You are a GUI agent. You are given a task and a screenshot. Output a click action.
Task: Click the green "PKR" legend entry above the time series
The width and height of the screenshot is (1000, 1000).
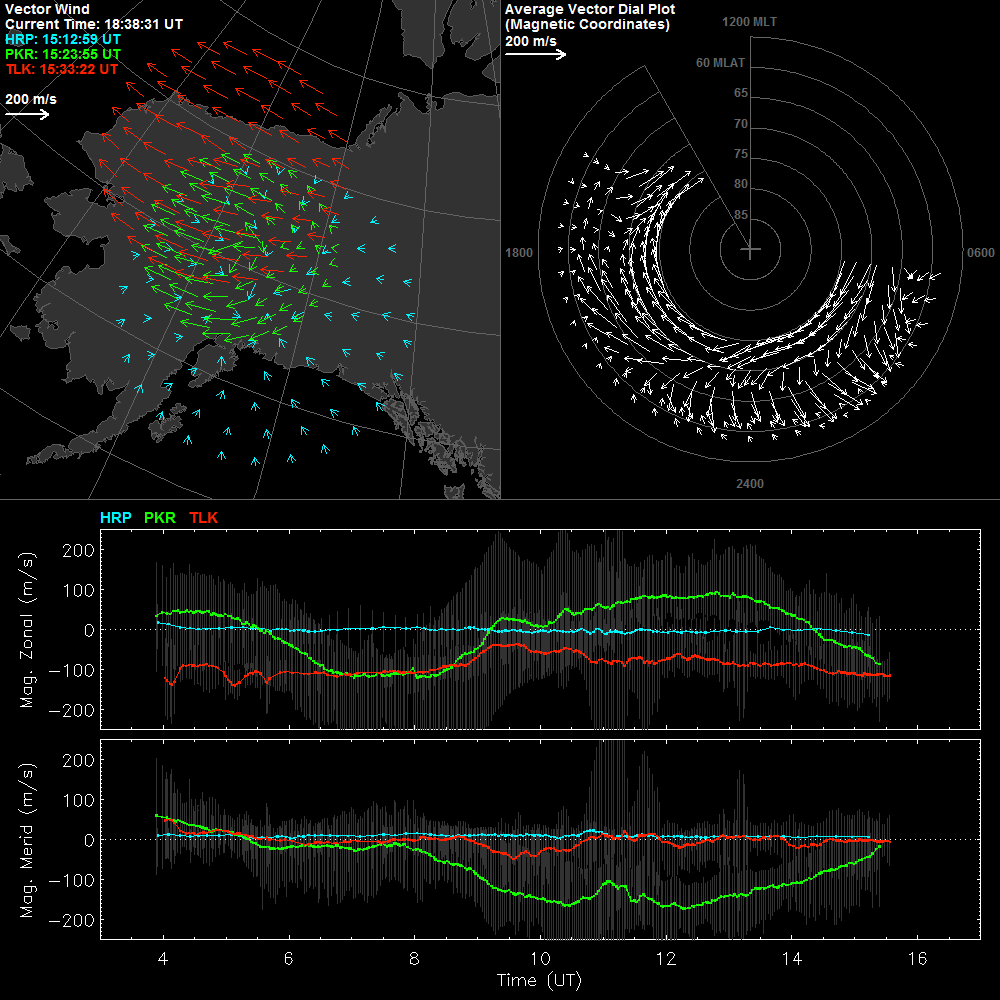pos(159,517)
